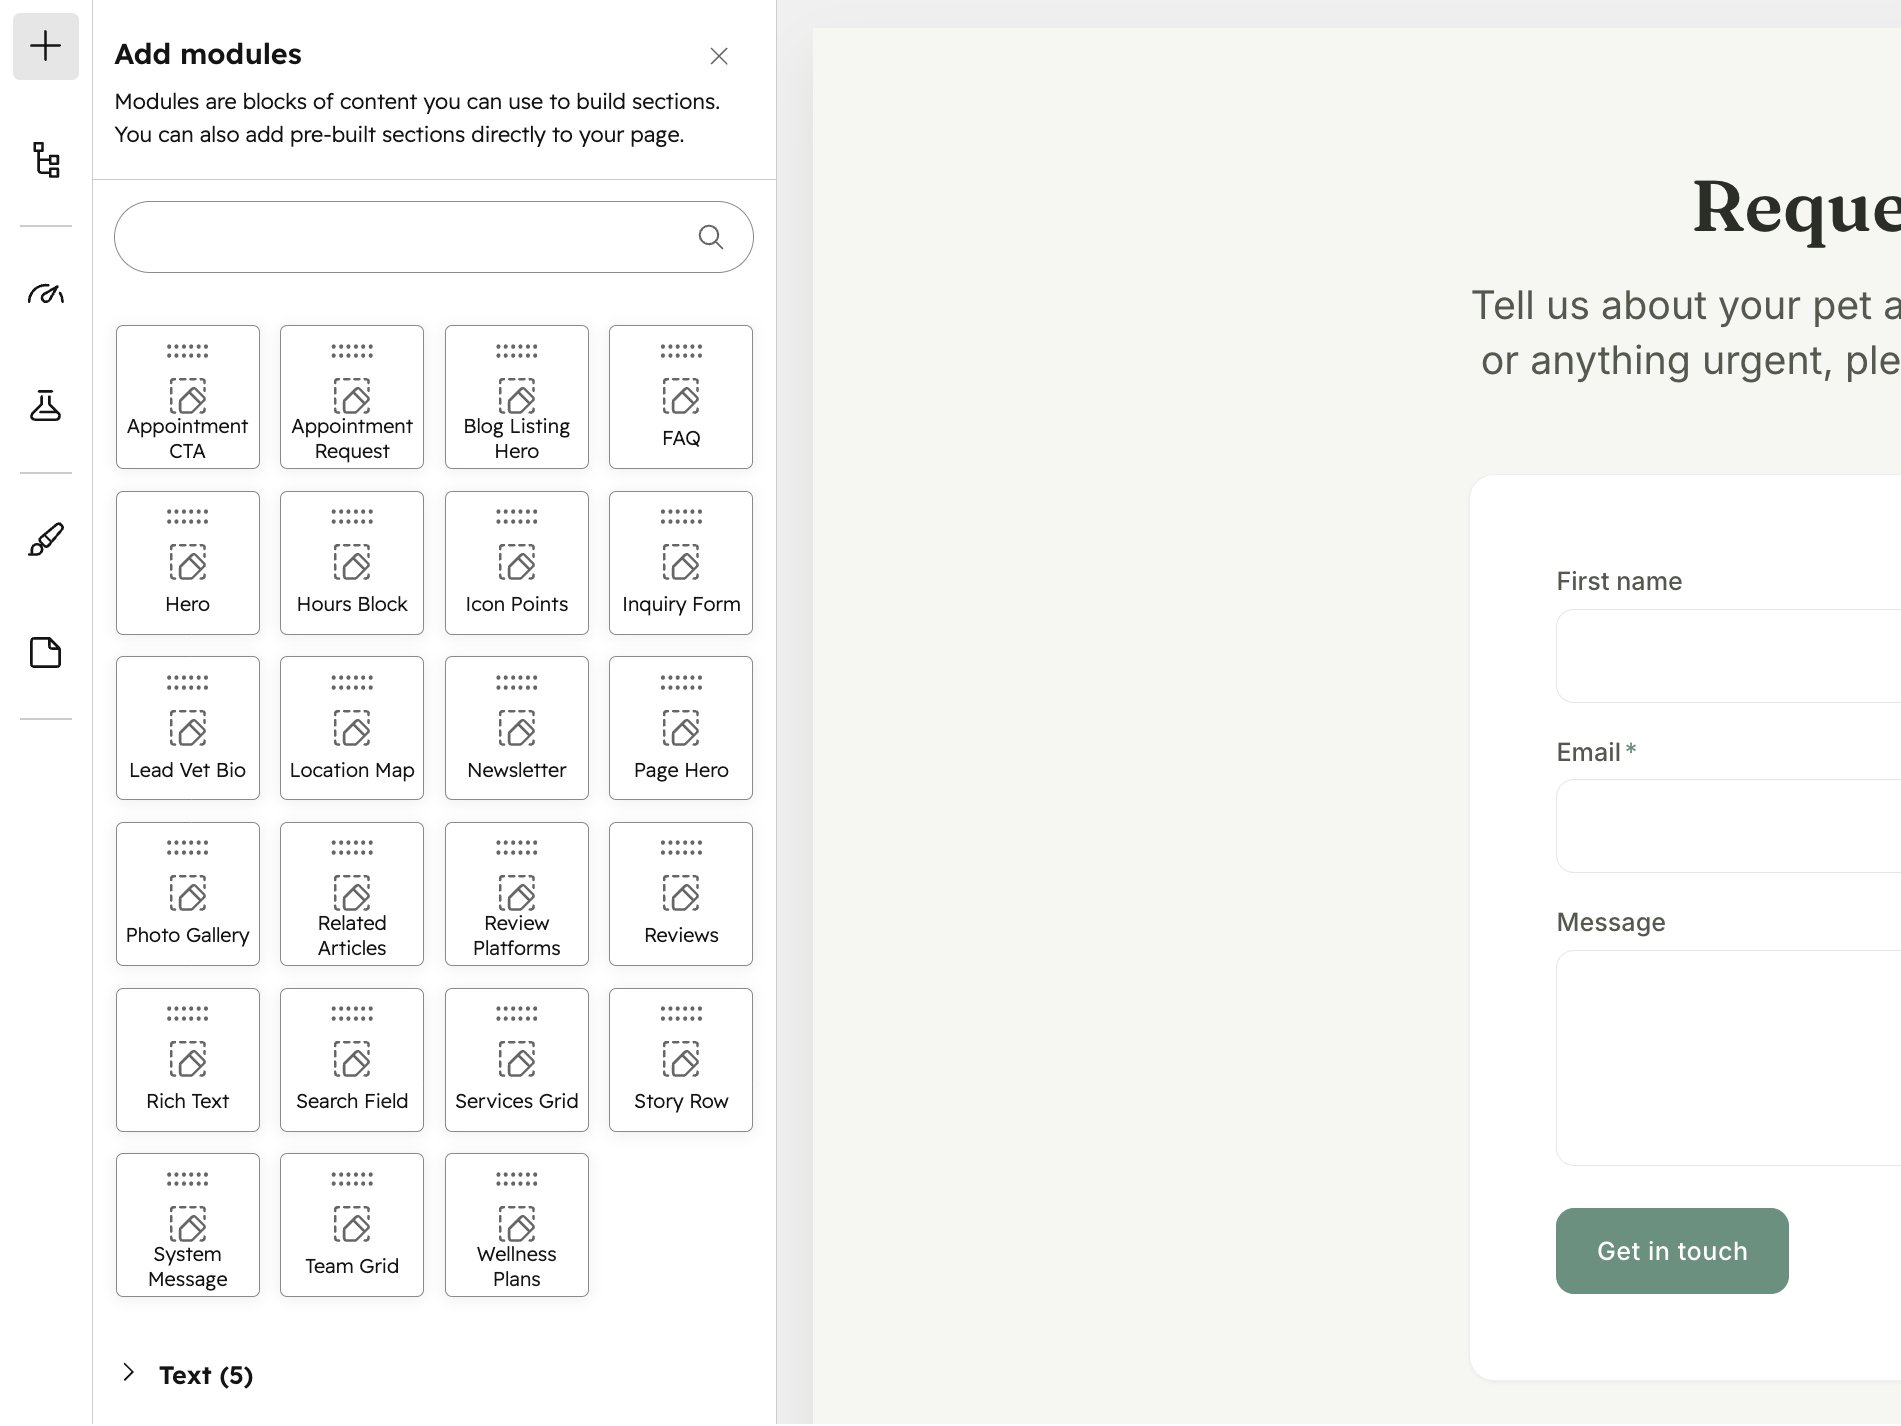Open the flask test icon
This screenshot has width=1901, height=1426.
point(46,405)
